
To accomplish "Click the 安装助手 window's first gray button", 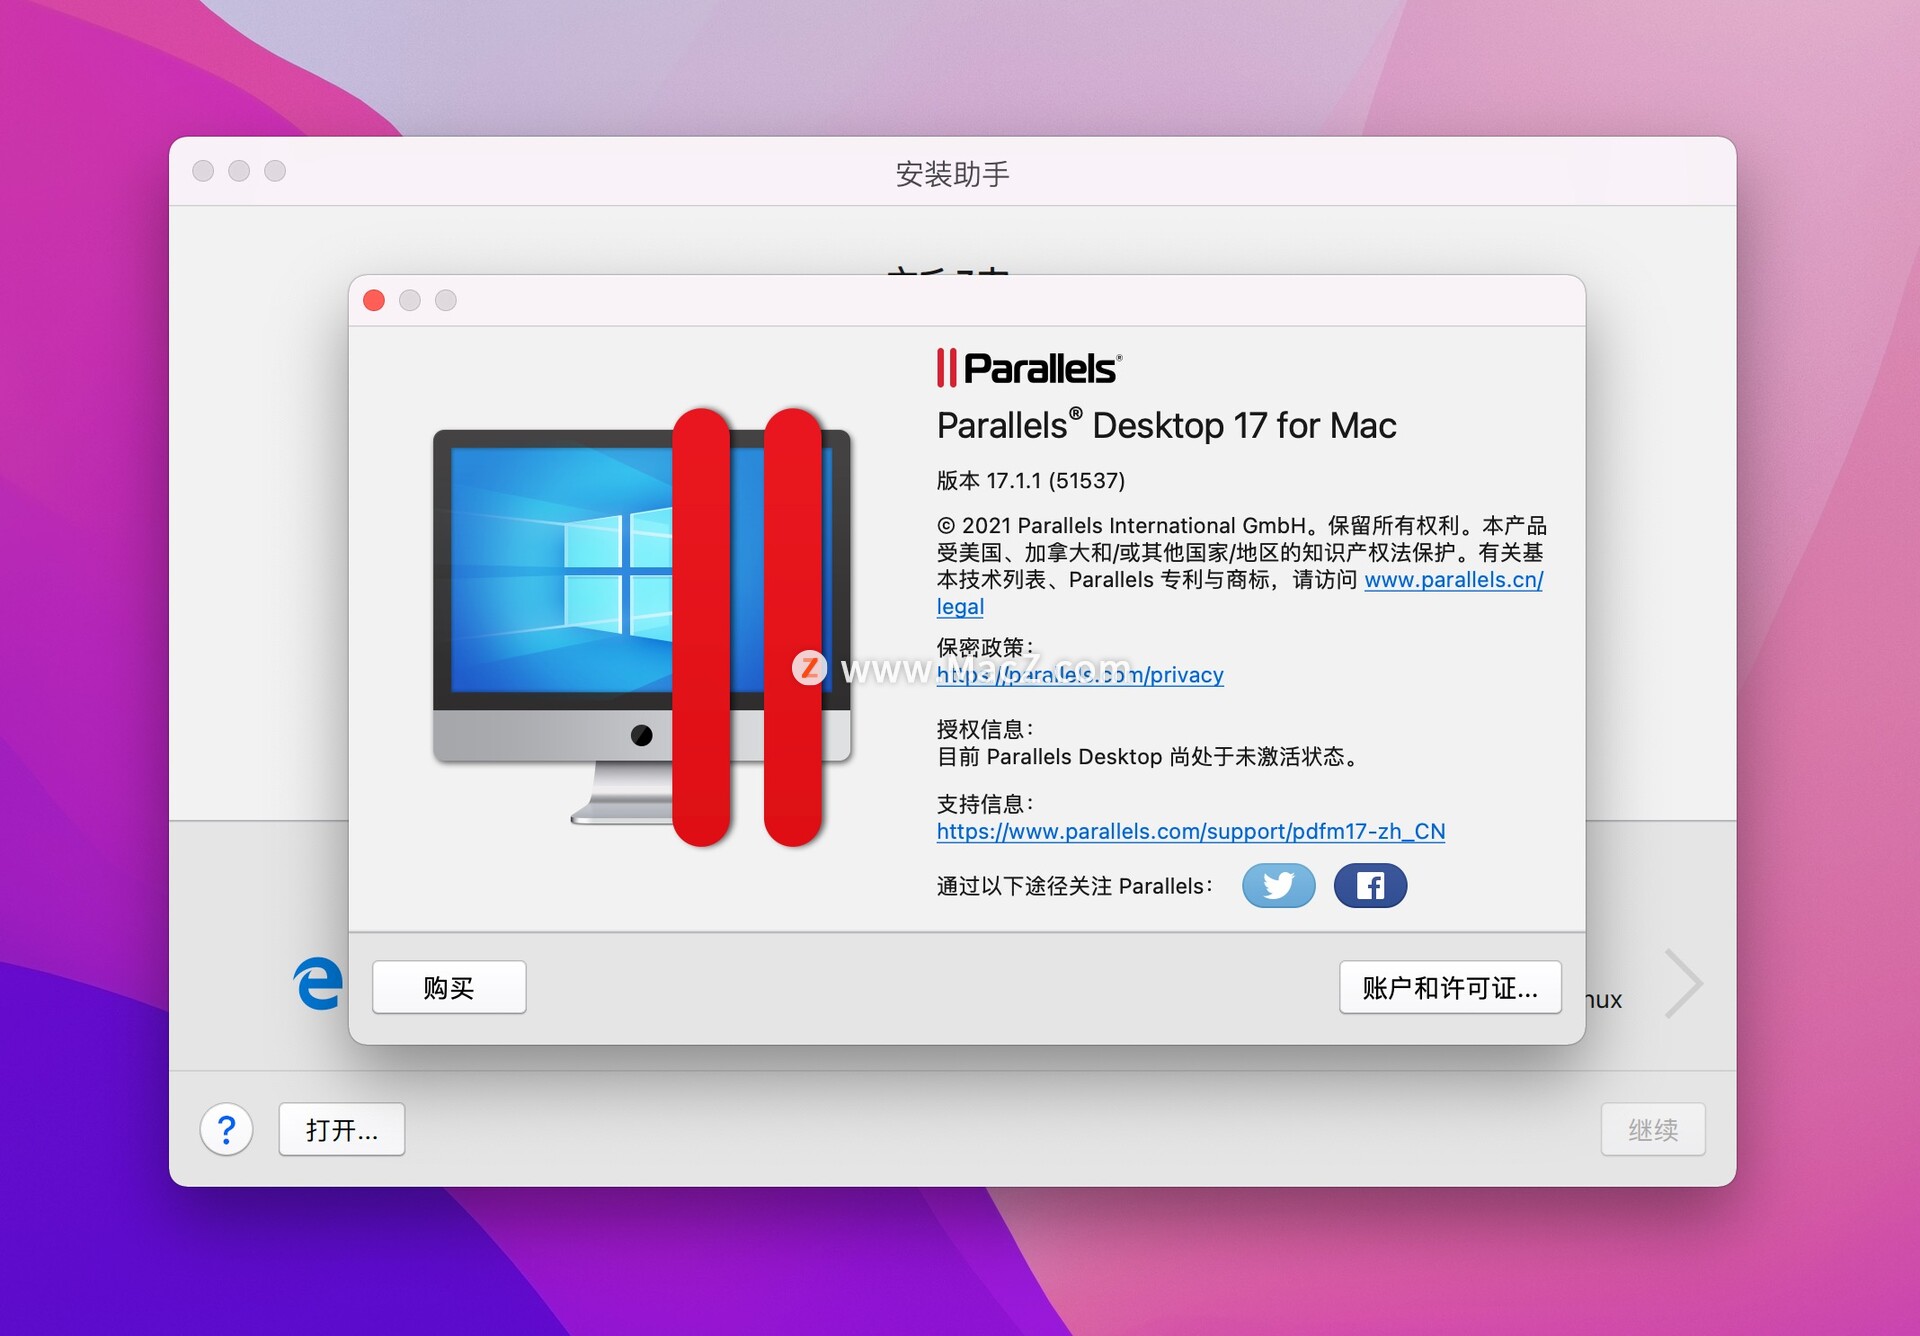I will click(x=203, y=171).
